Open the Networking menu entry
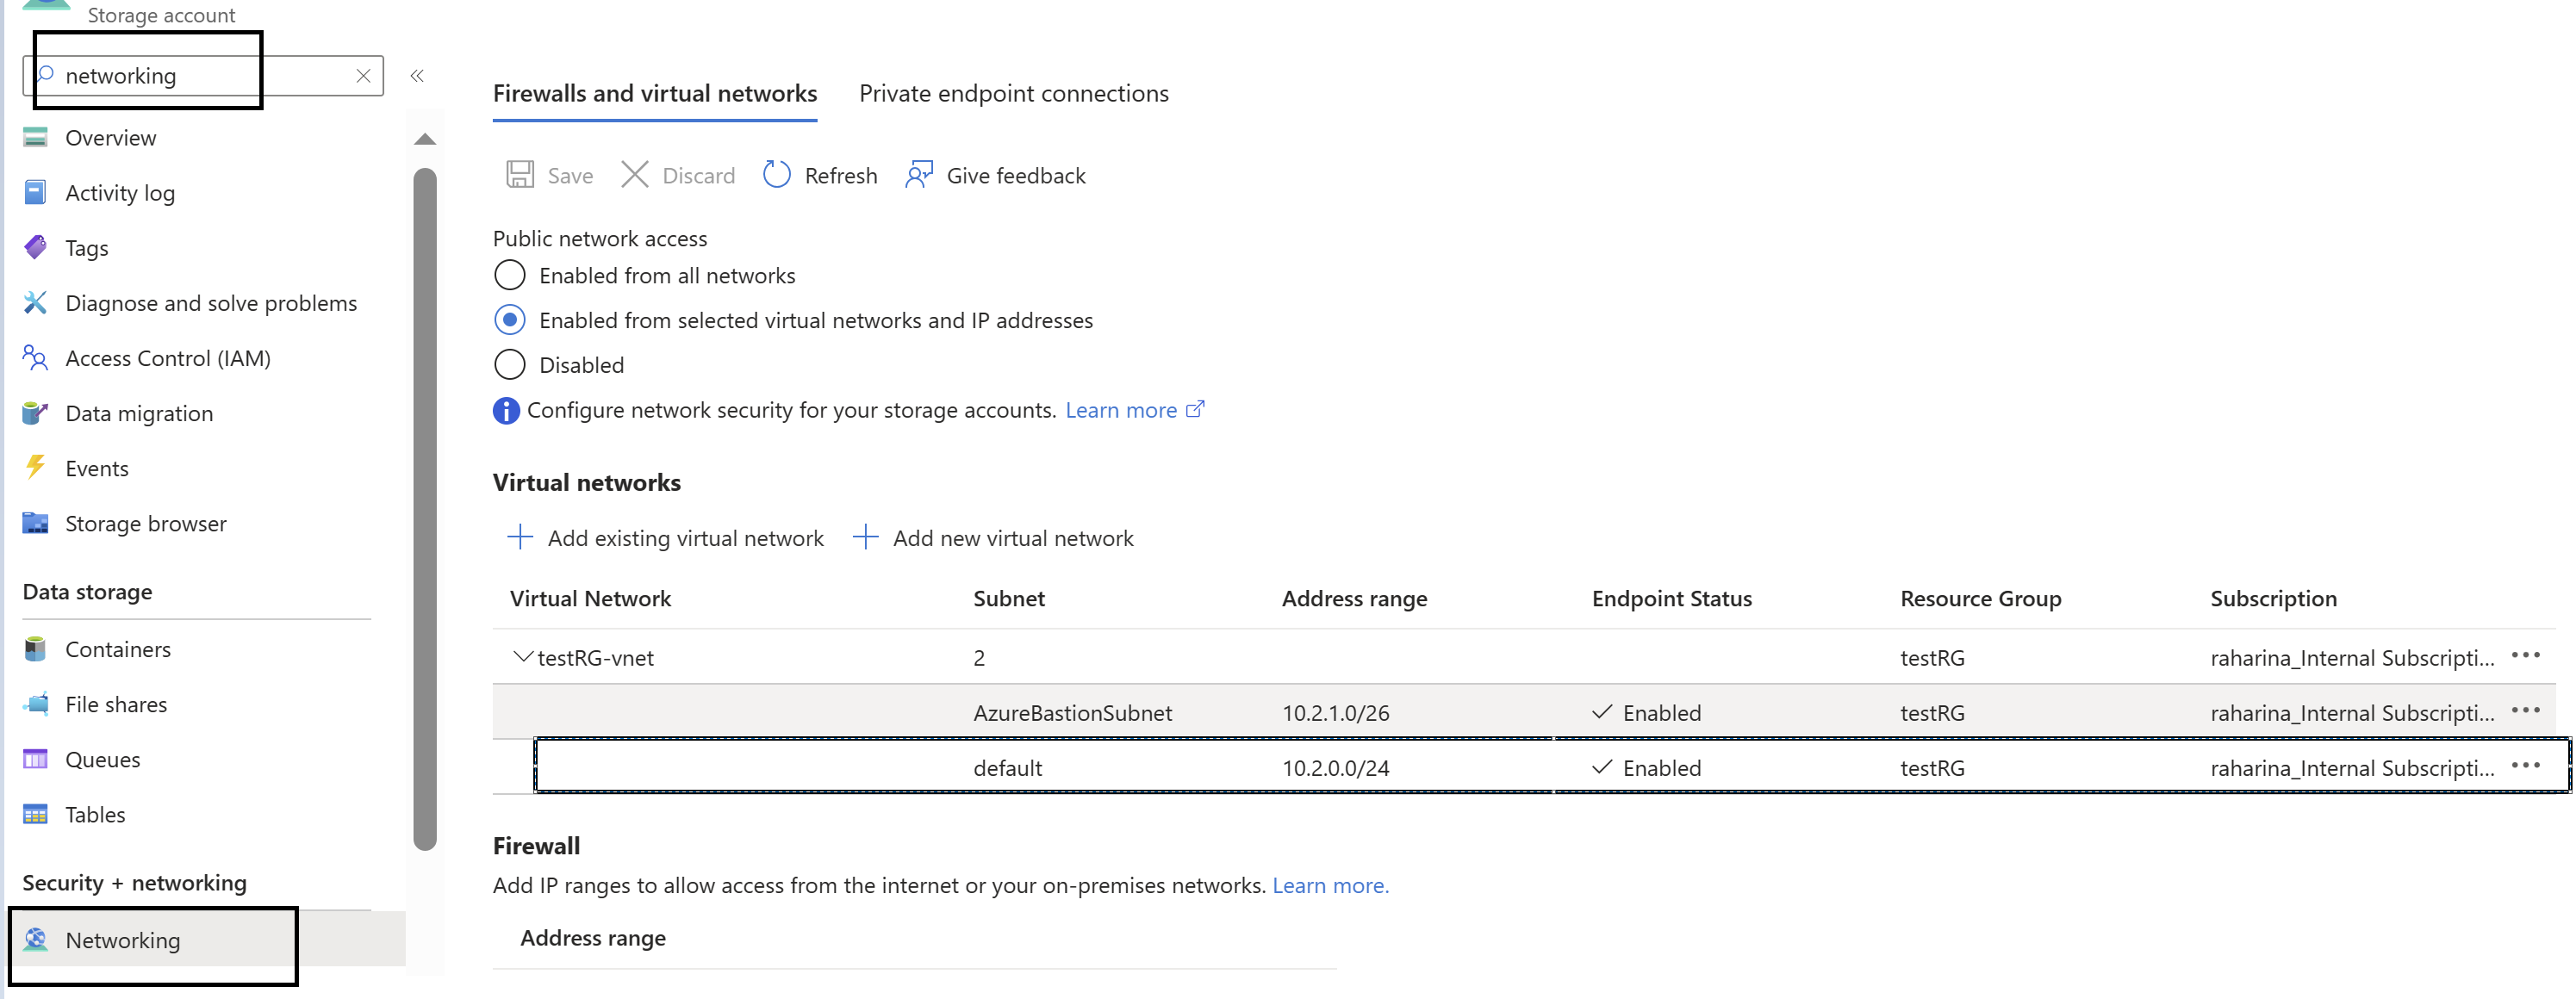This screenshot has width=2576, height=999. tap(122, 940)
